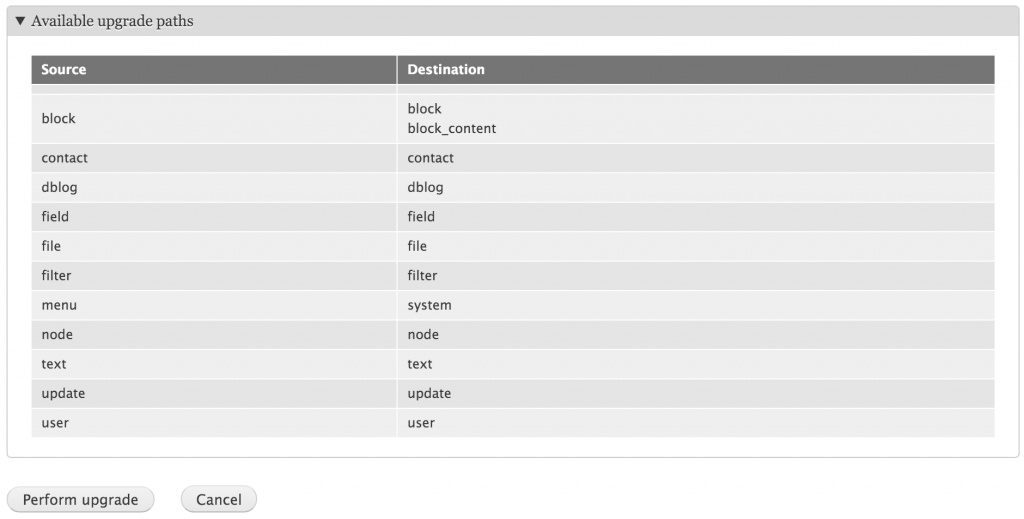Select the block_content destination entry
1024x519 pixels.
(452, 129)
